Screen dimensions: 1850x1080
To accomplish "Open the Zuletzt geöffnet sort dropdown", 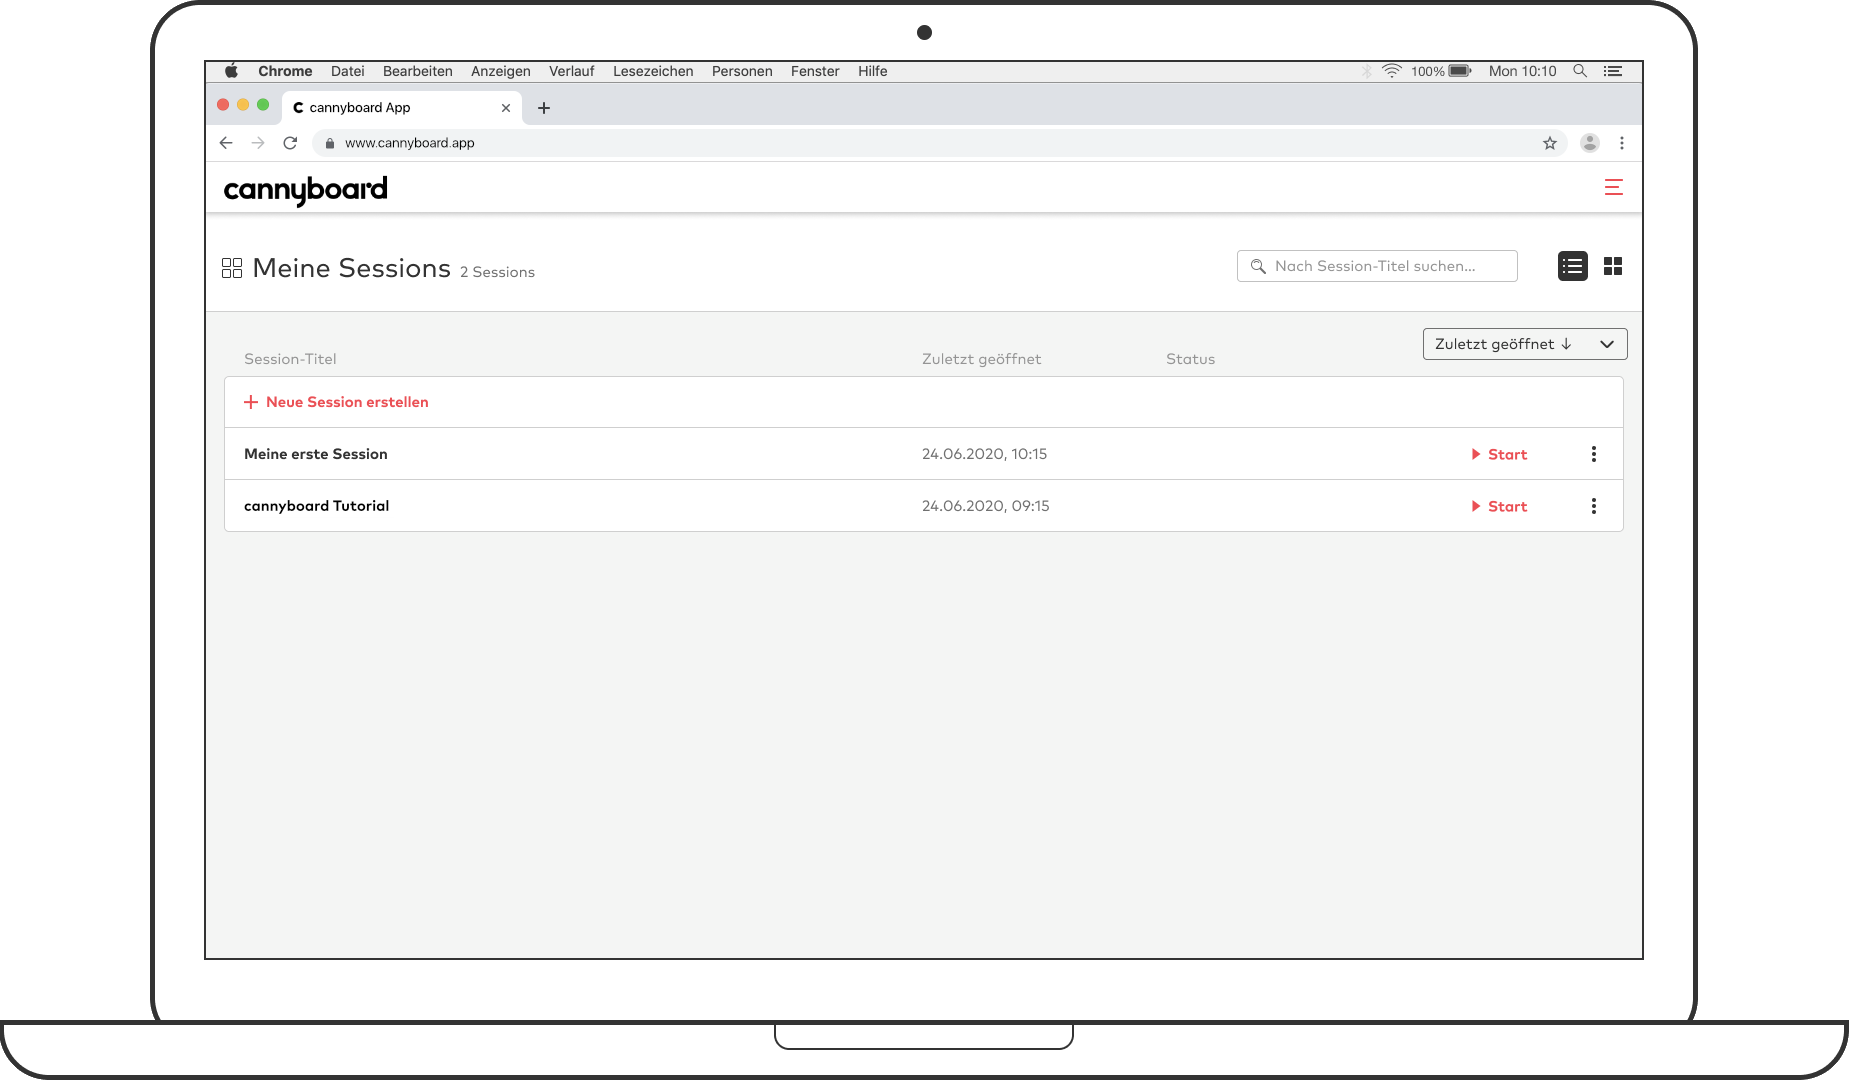I will pos(1525,344).
